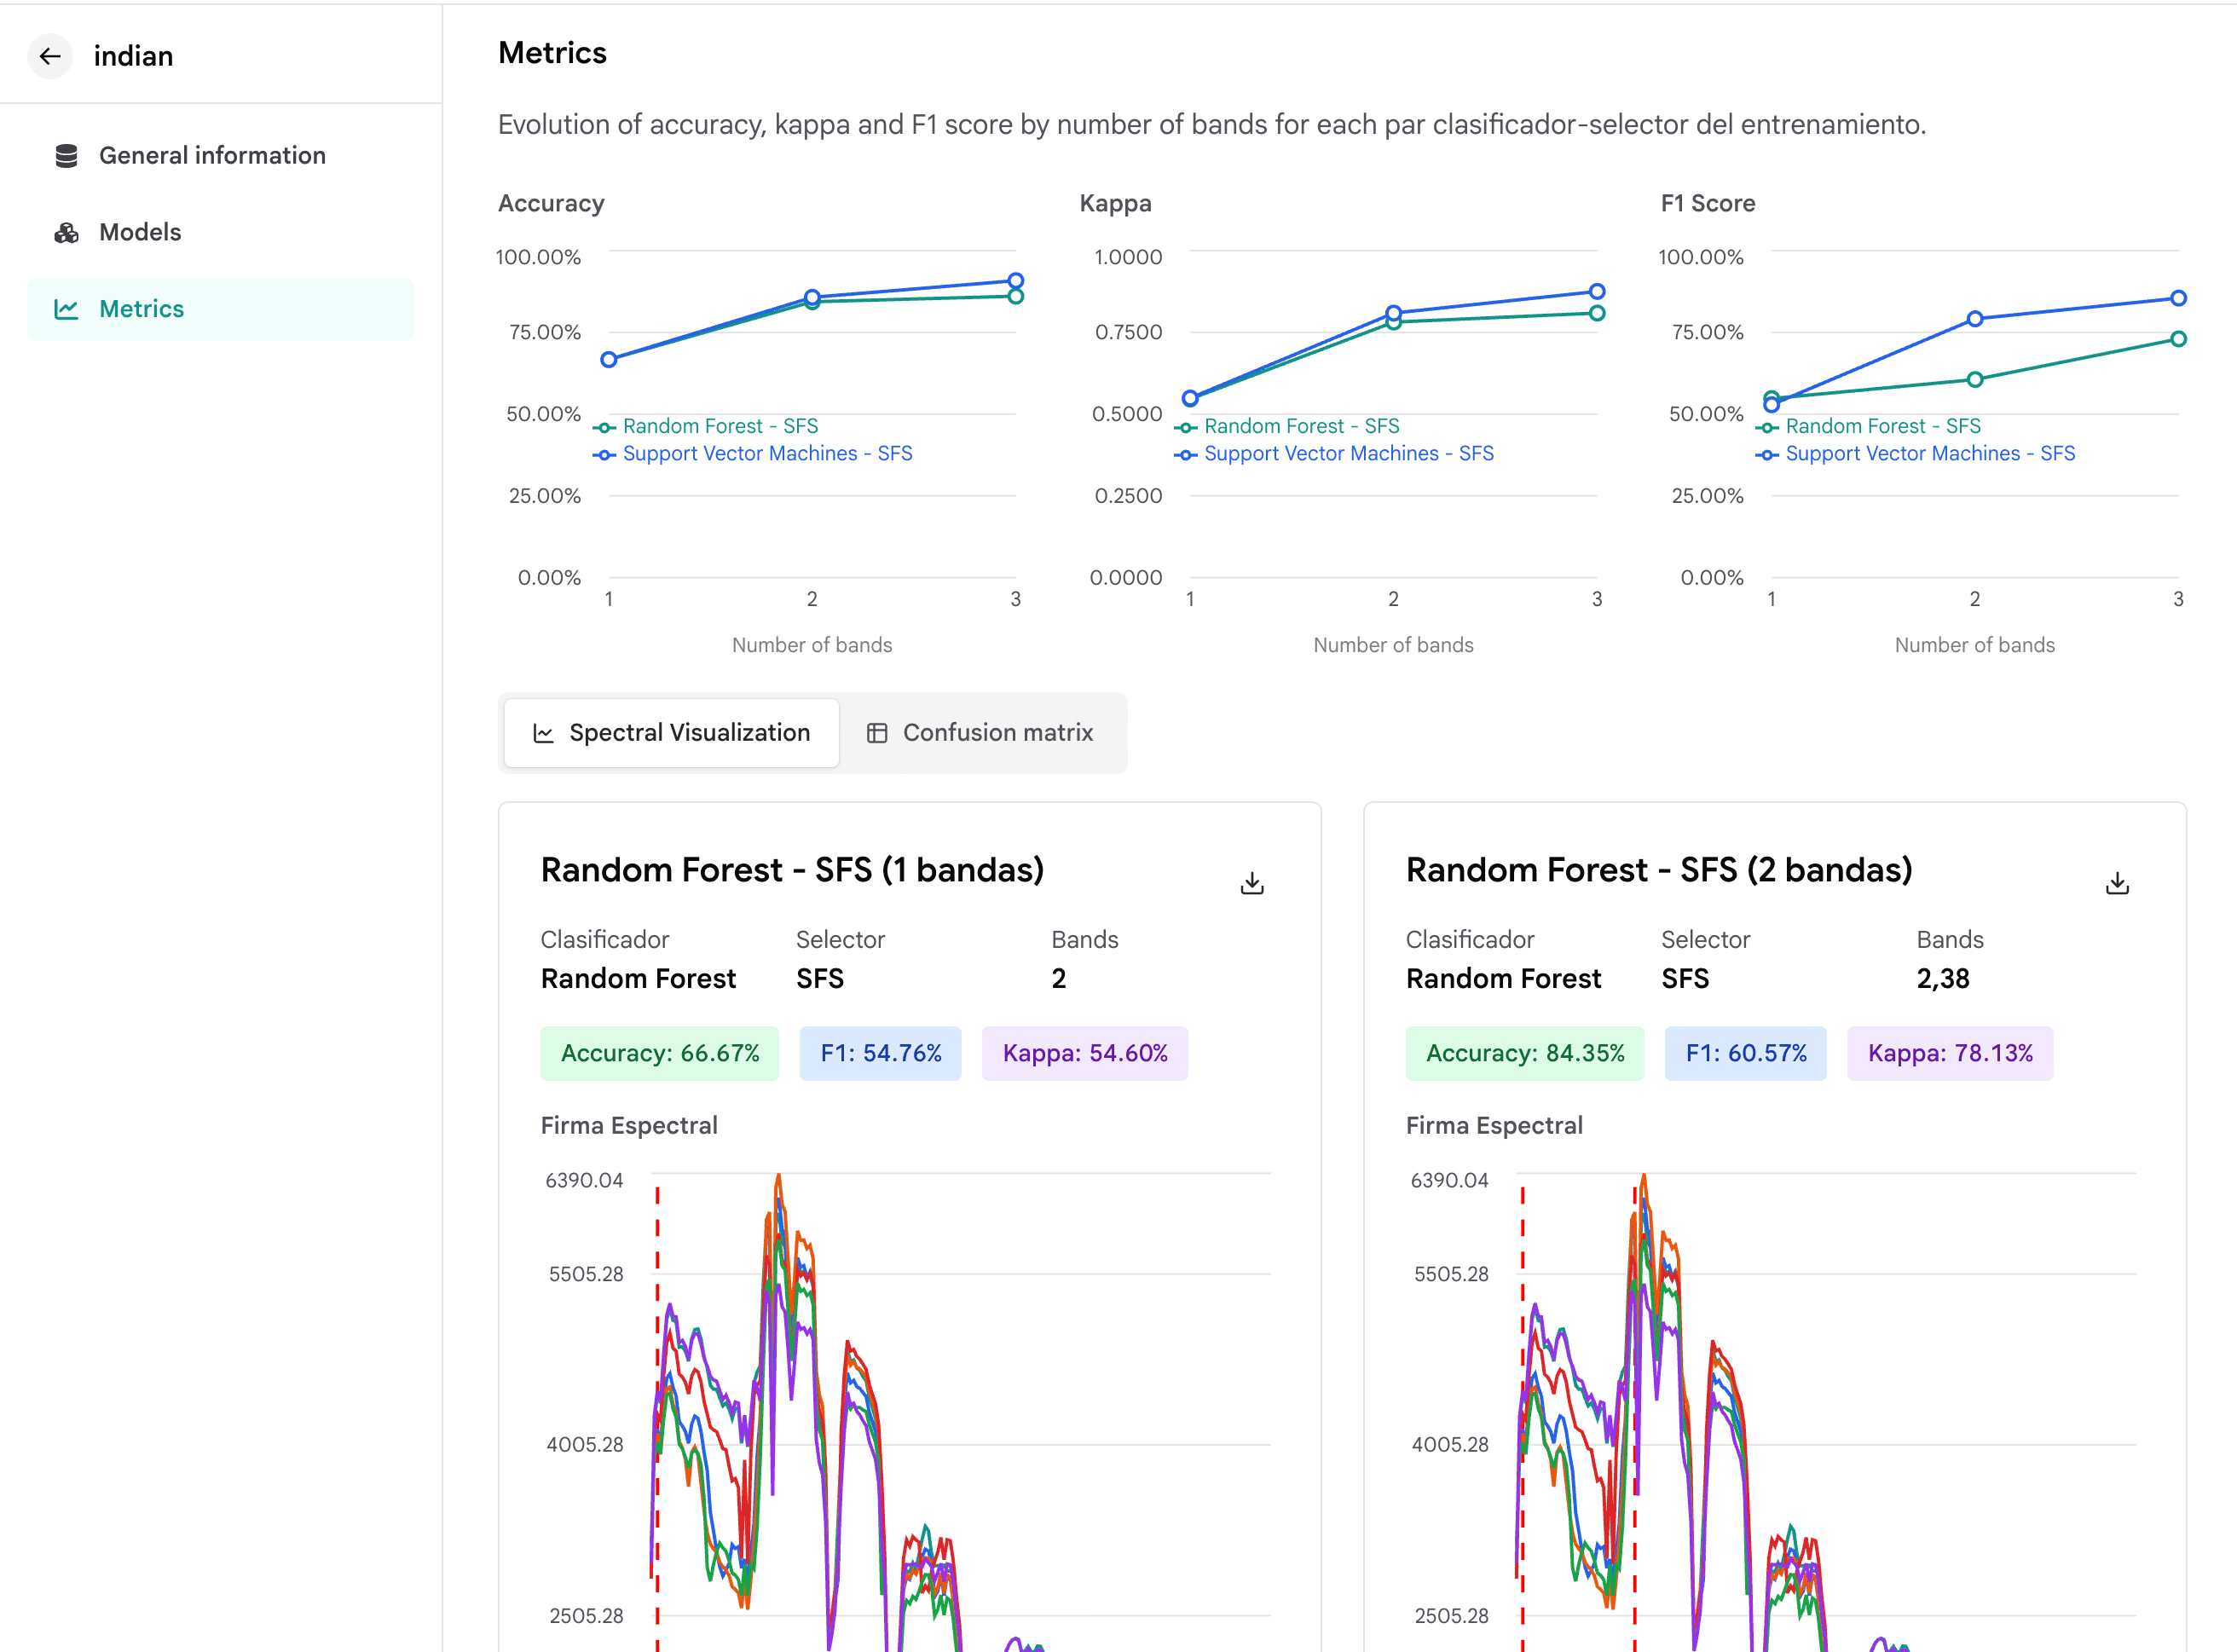Click the Metrics page heading
The width and height of the screenshot is (2237, 1652).
click(x=553, y=53)
